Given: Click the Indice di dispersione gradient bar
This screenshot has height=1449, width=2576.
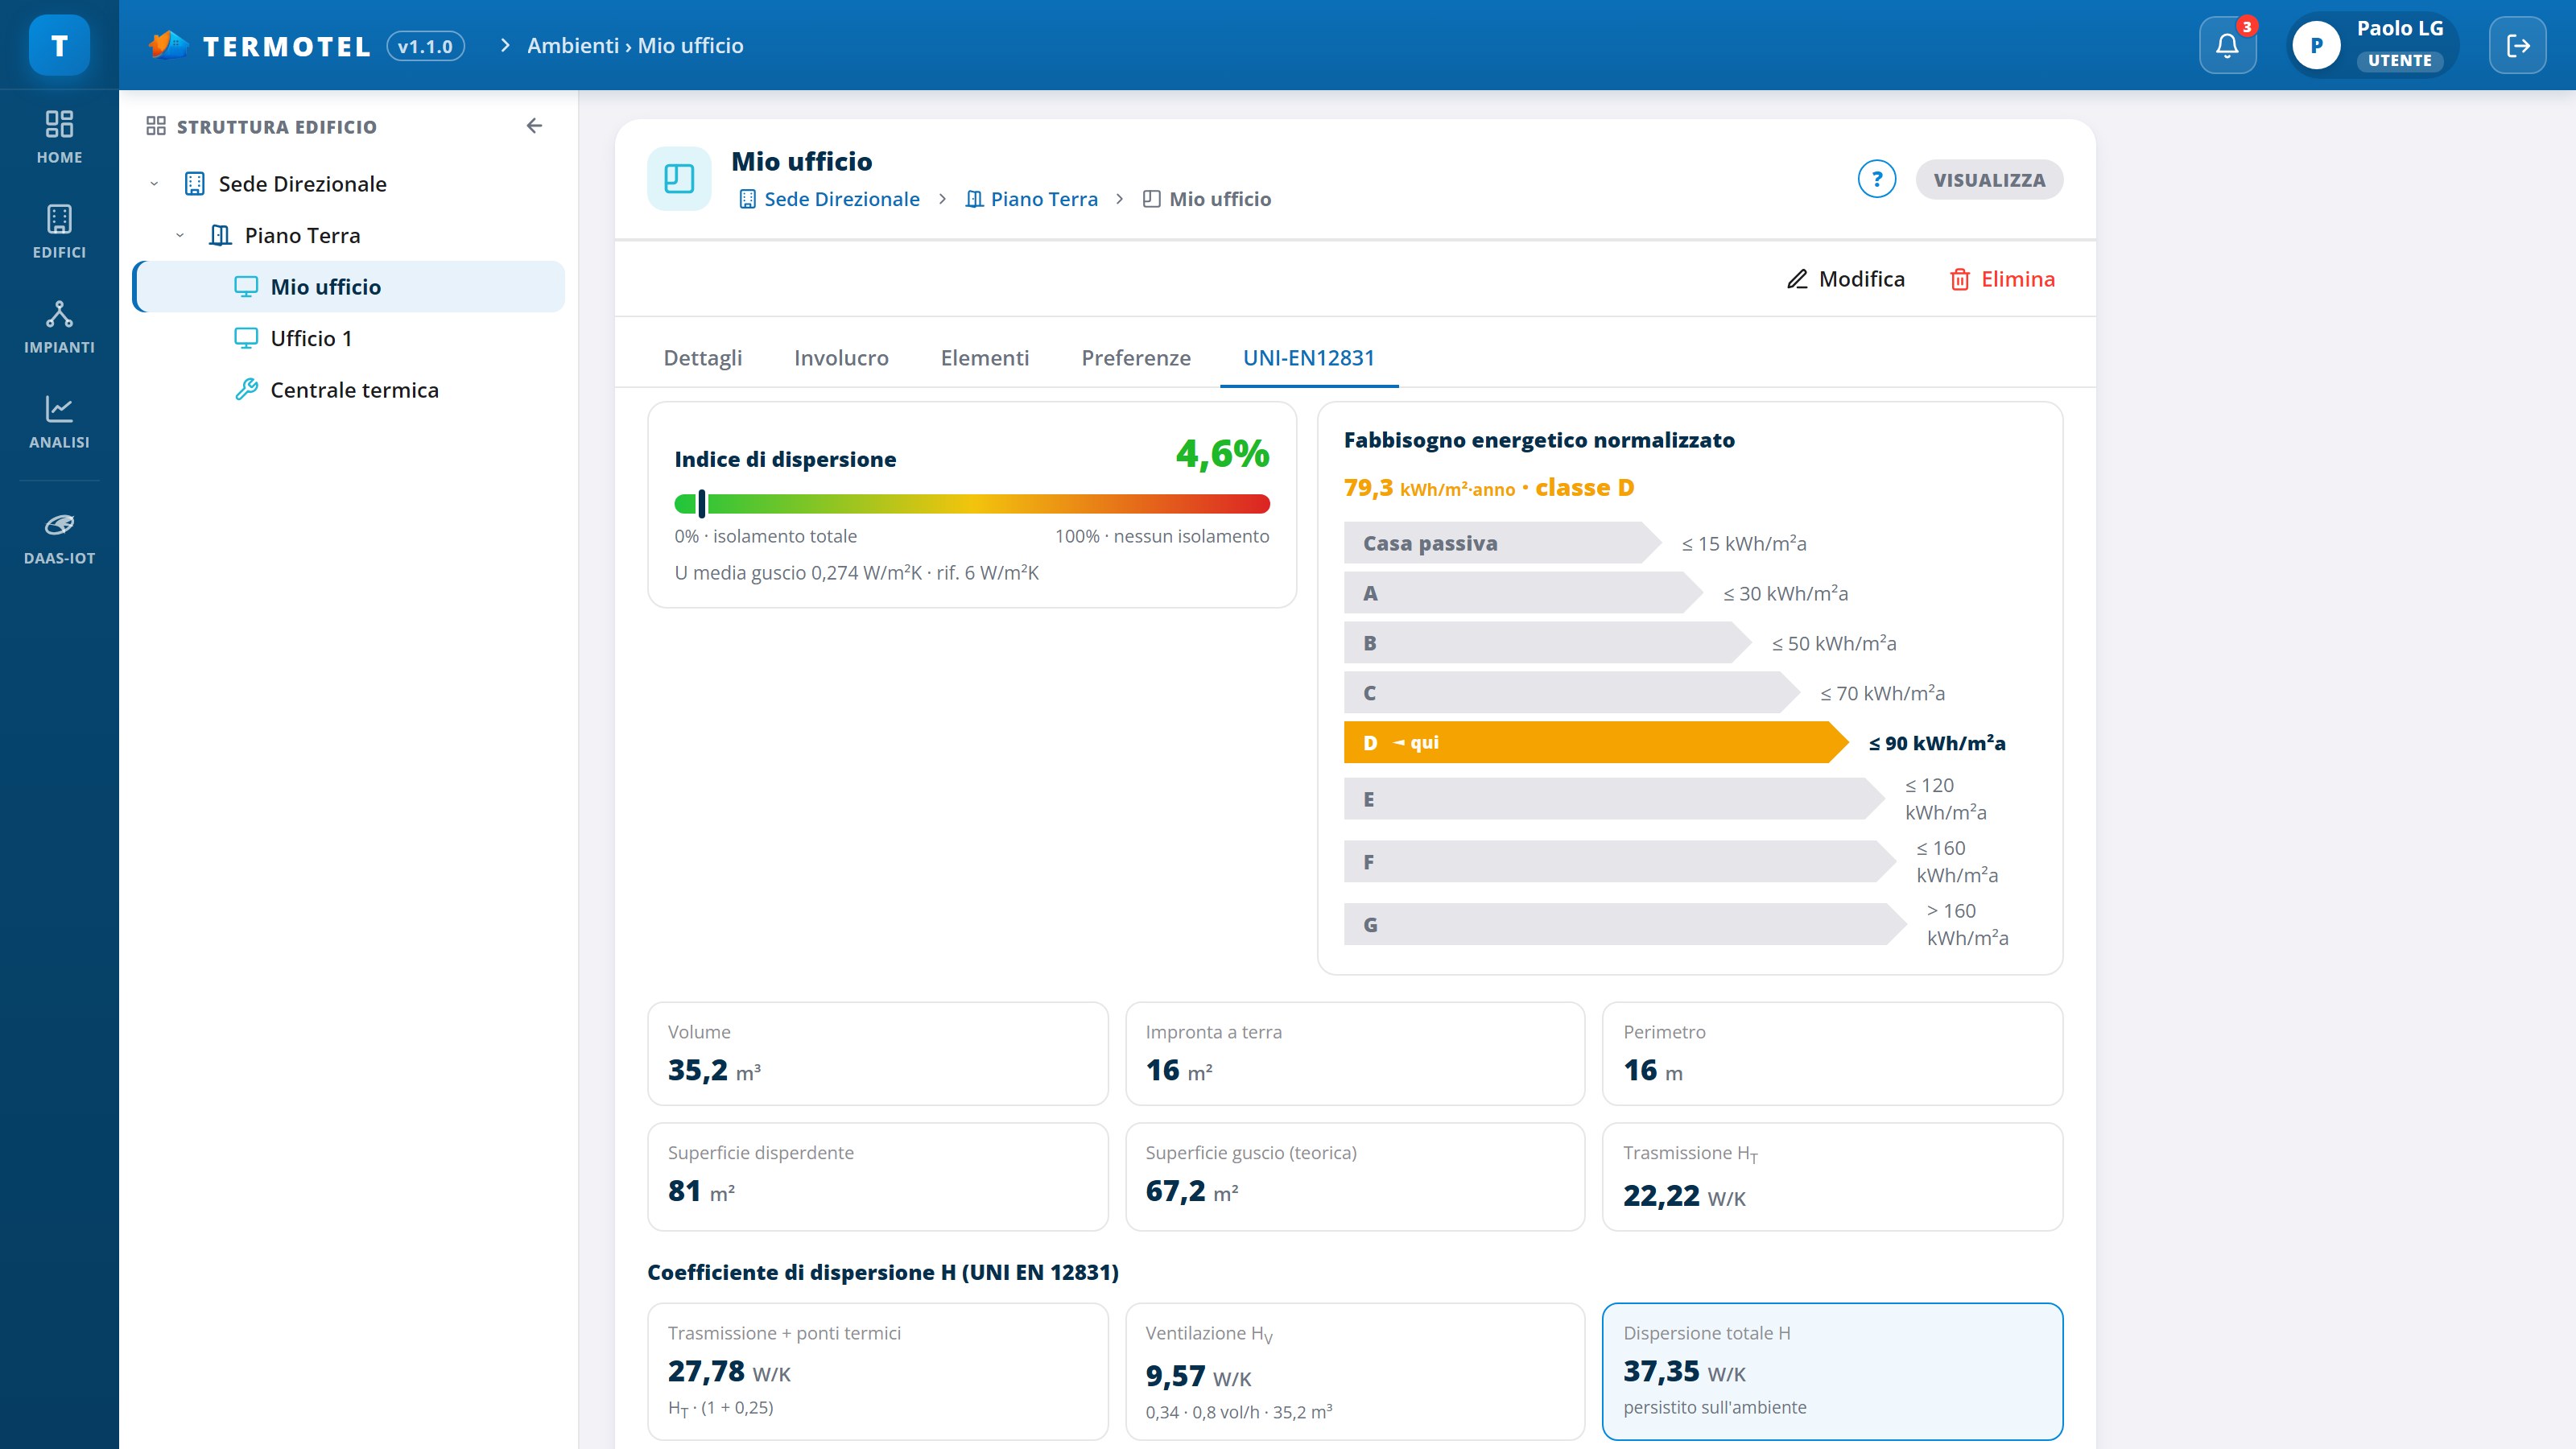Looking at the screenshot, I should [972, 504].
